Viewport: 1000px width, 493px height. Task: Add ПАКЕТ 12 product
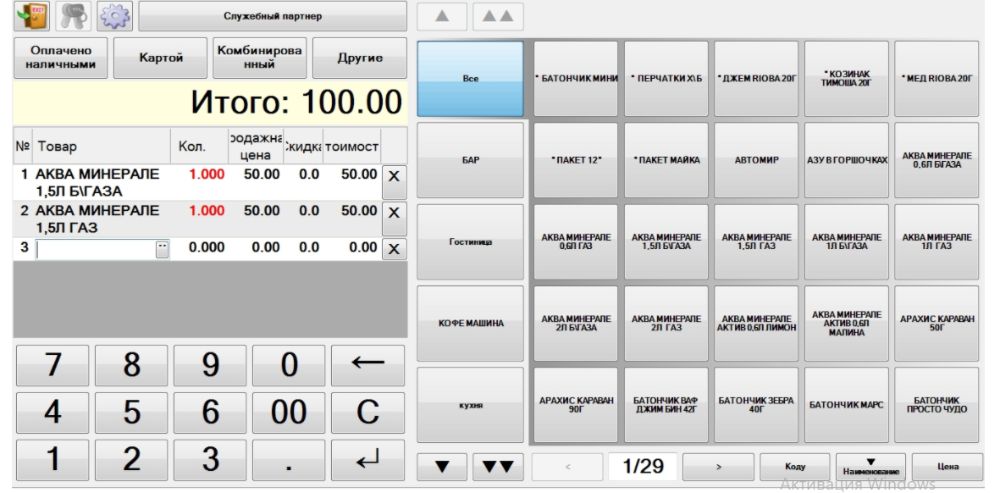(x=576, y=160)
